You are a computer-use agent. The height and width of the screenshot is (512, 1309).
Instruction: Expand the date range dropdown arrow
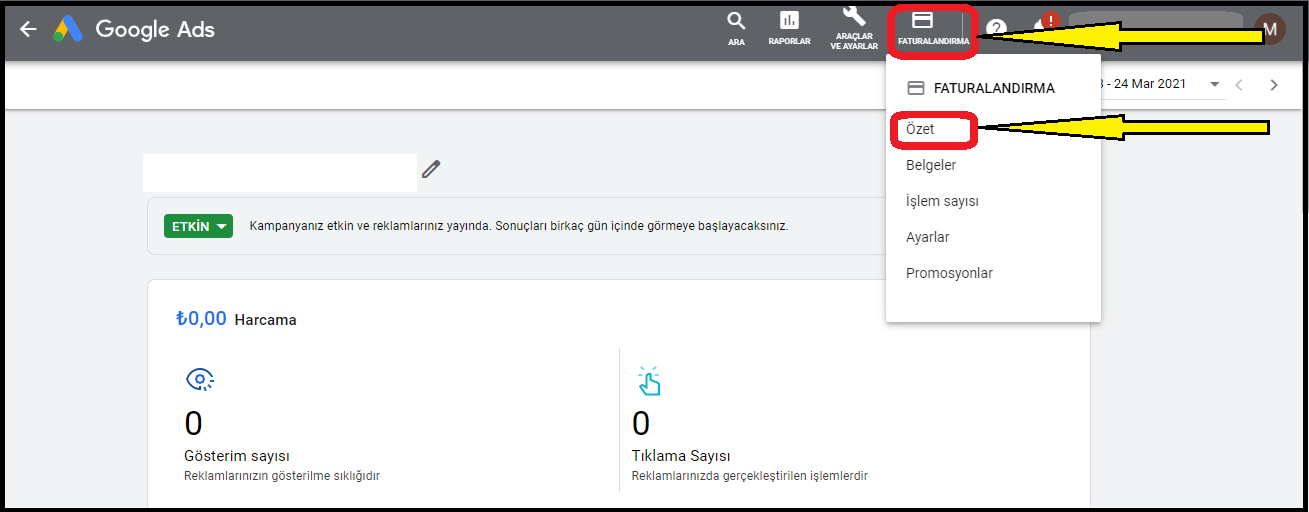pos(1215,85)
